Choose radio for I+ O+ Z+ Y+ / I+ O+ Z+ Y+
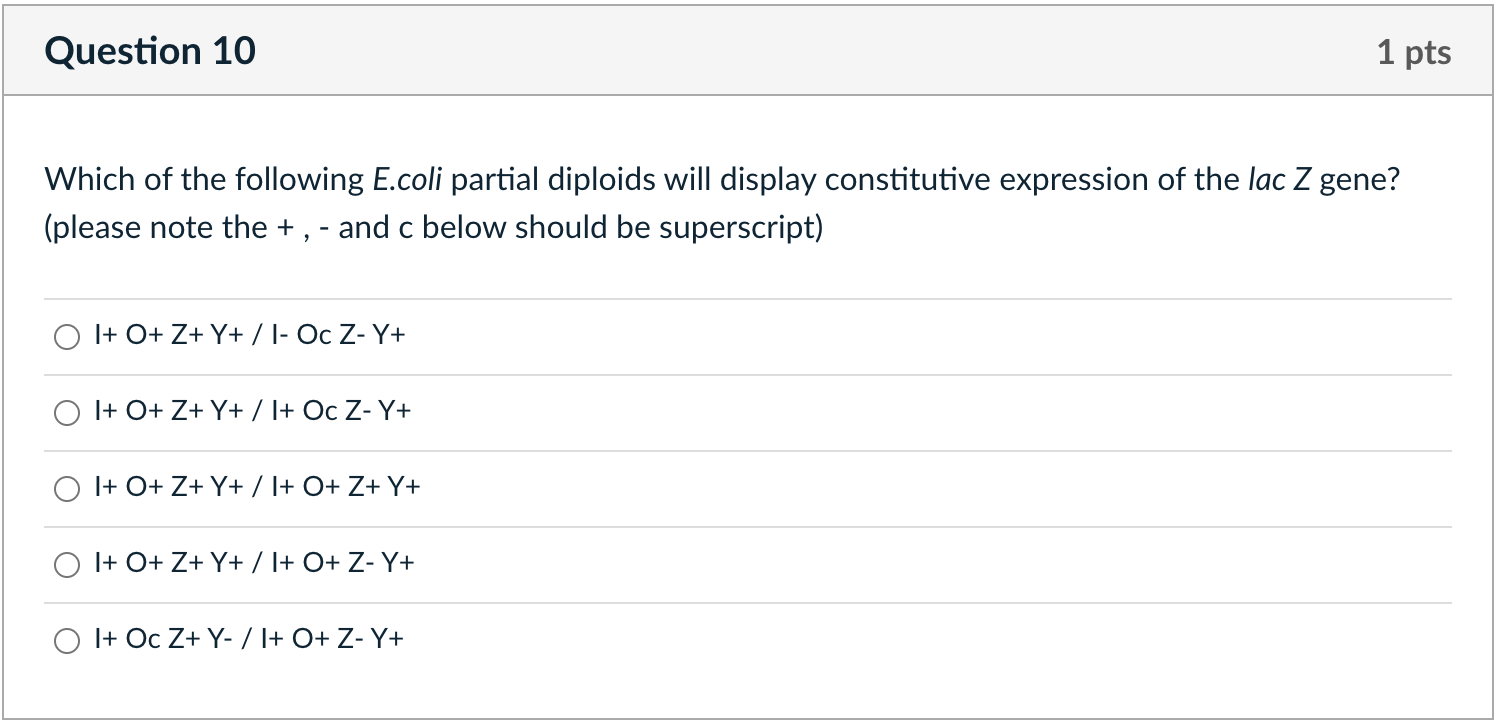 (x=66, y=489)
